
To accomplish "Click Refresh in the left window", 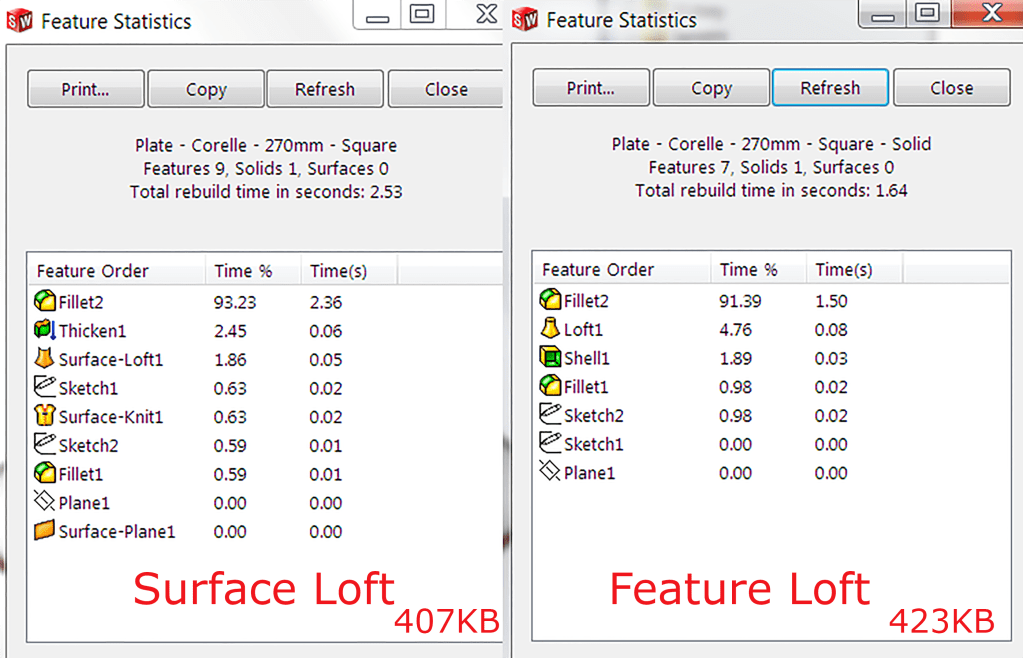I will coord(325,89).
